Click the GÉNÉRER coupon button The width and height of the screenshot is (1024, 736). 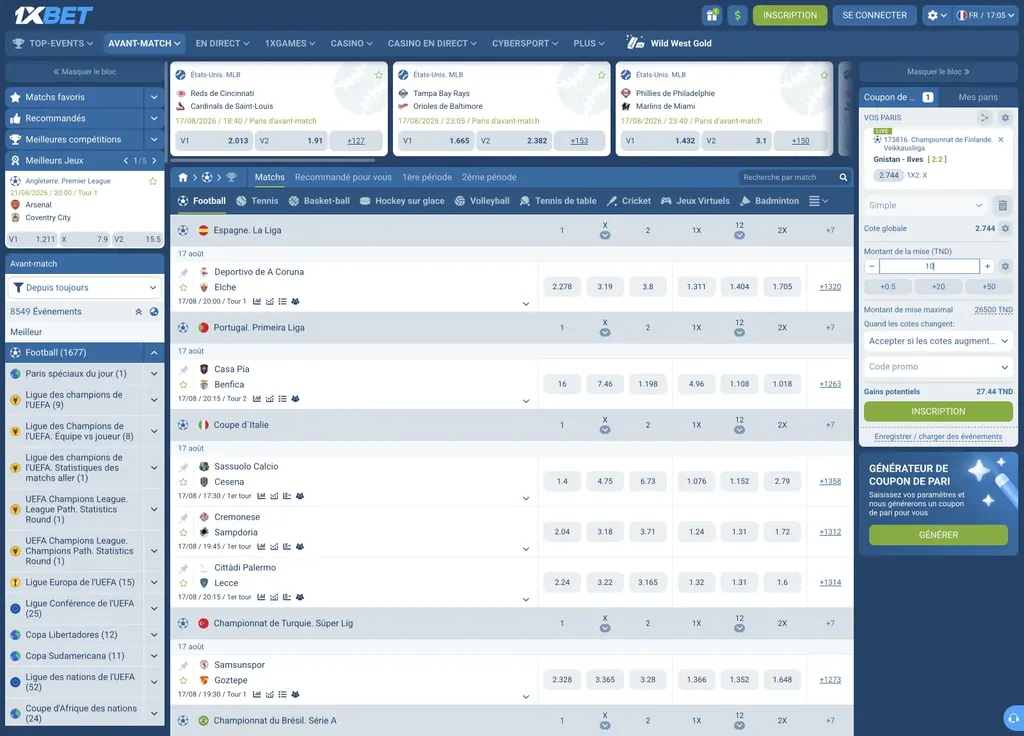click(x=938, y=535)
